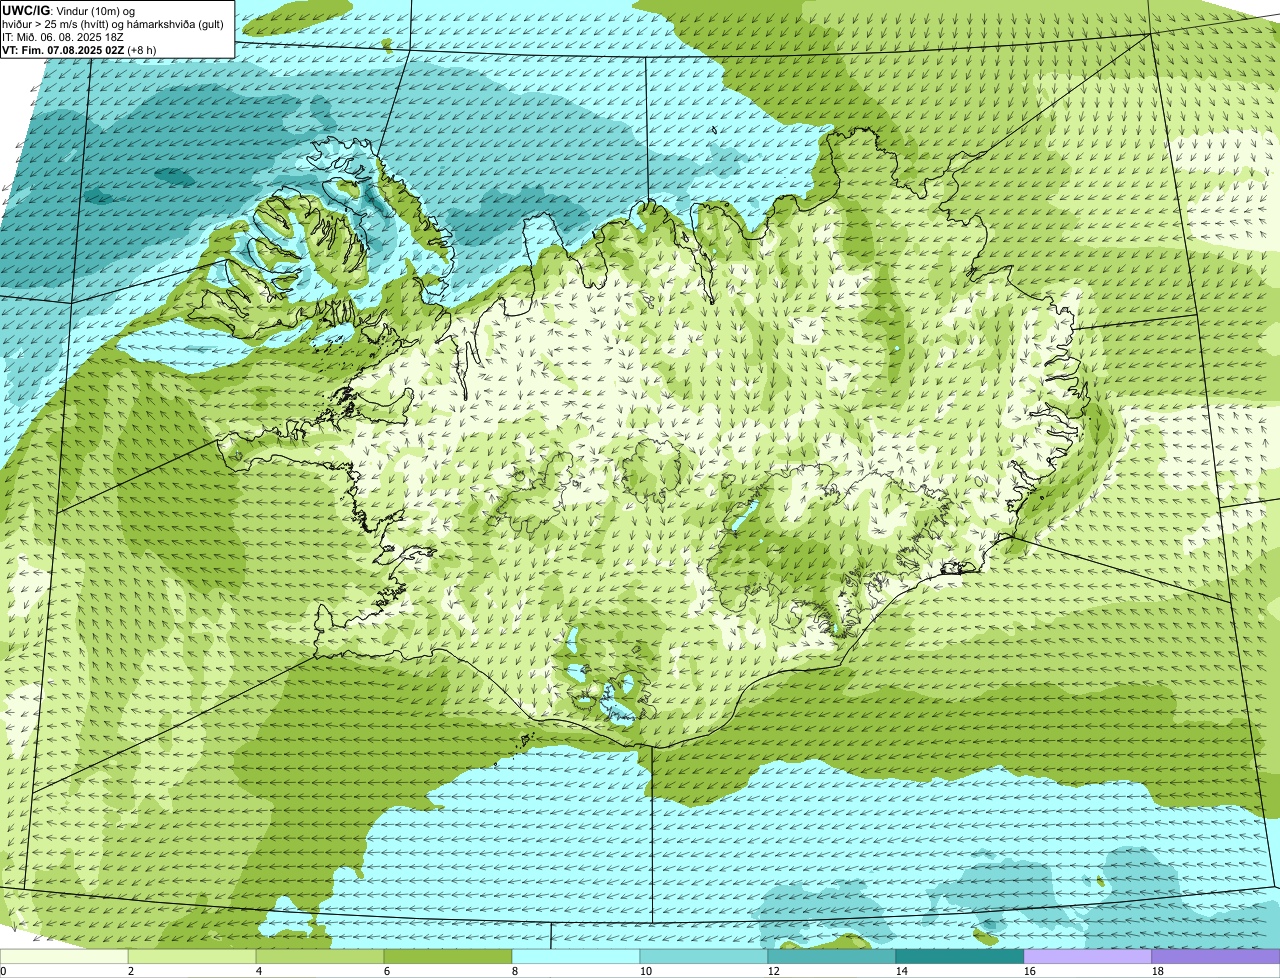Screen dimensions: 1280x978
Task: Click the 4–6 m/s legend color swatch
Action: click(x=320, y=957)
